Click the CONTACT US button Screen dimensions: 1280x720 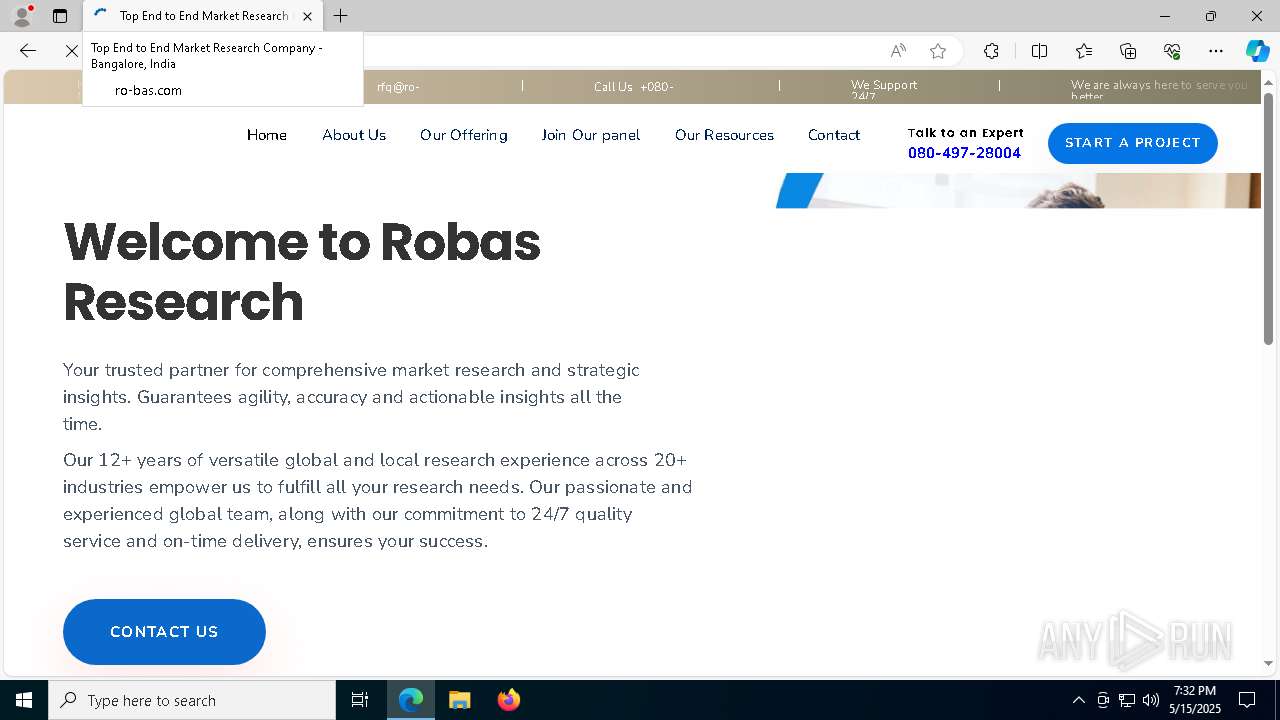point(164,632)
